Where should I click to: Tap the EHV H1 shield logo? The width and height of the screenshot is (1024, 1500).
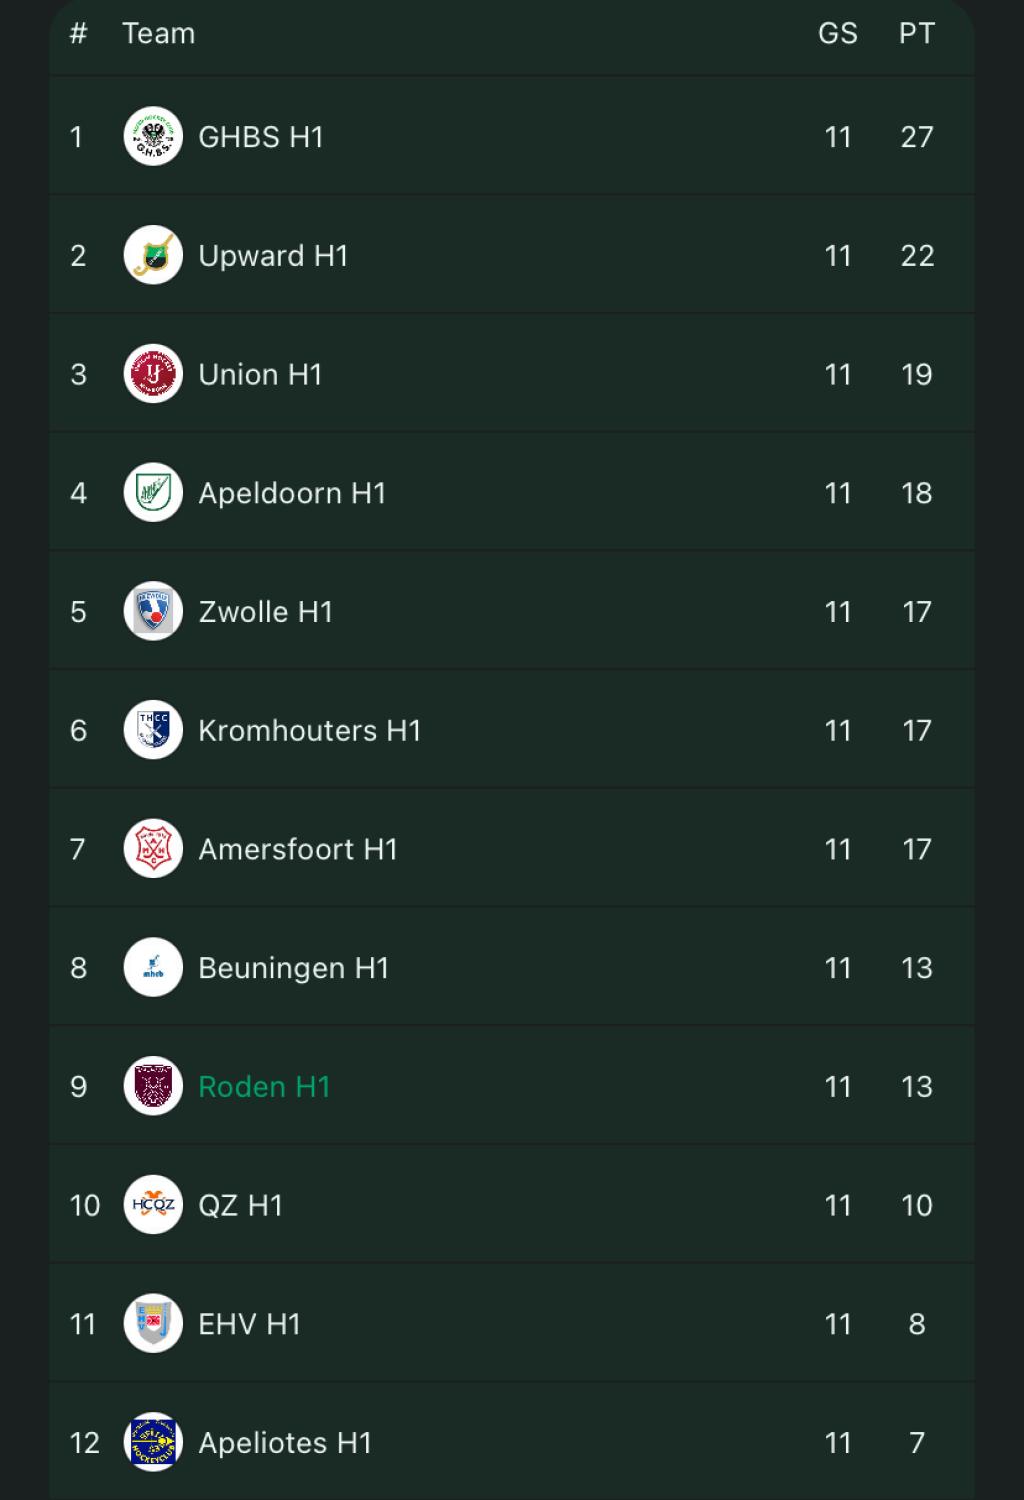(x=153, y=1324)
